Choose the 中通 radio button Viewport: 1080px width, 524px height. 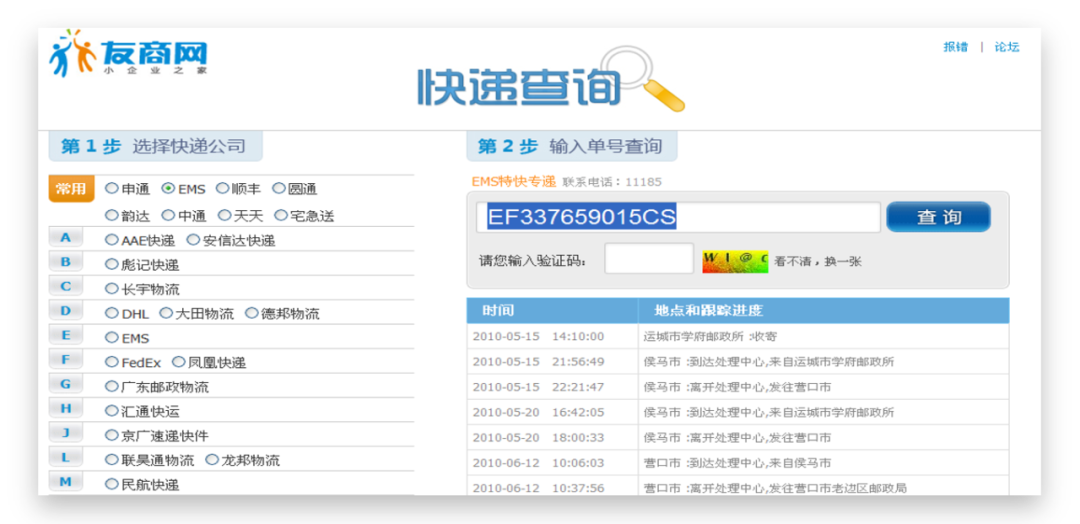[169, 216]
